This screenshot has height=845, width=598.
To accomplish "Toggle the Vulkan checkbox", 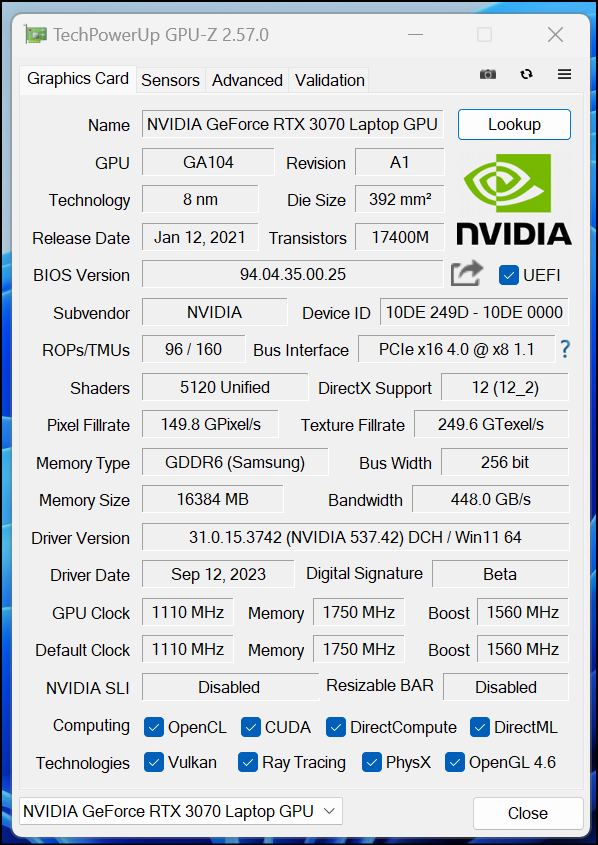I will tap(154, 763).
